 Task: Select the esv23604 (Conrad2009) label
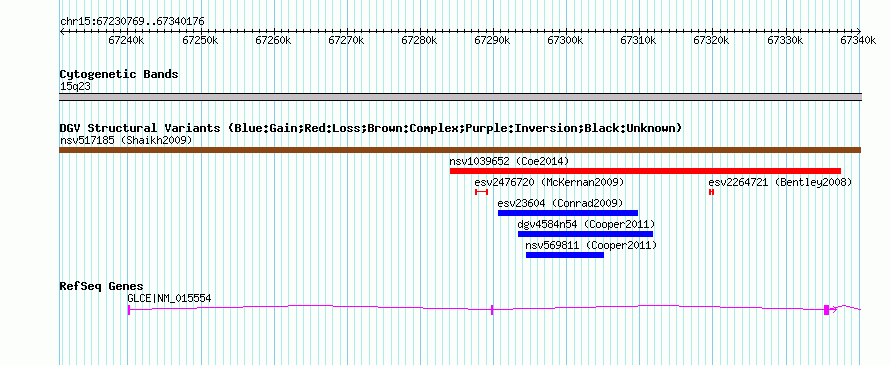[560, 203]
